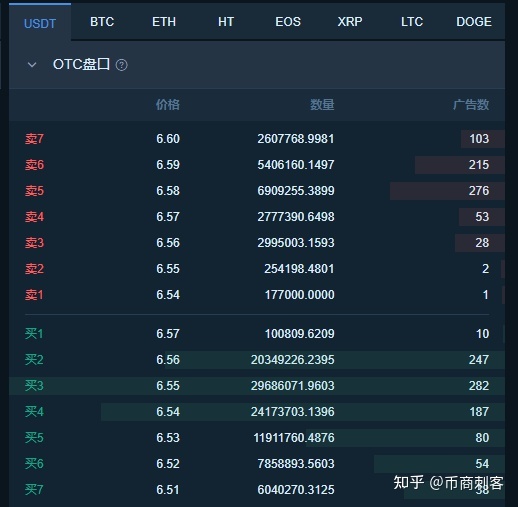
Task: Select the 卖6 row label
Action: [x=34, y=165]
